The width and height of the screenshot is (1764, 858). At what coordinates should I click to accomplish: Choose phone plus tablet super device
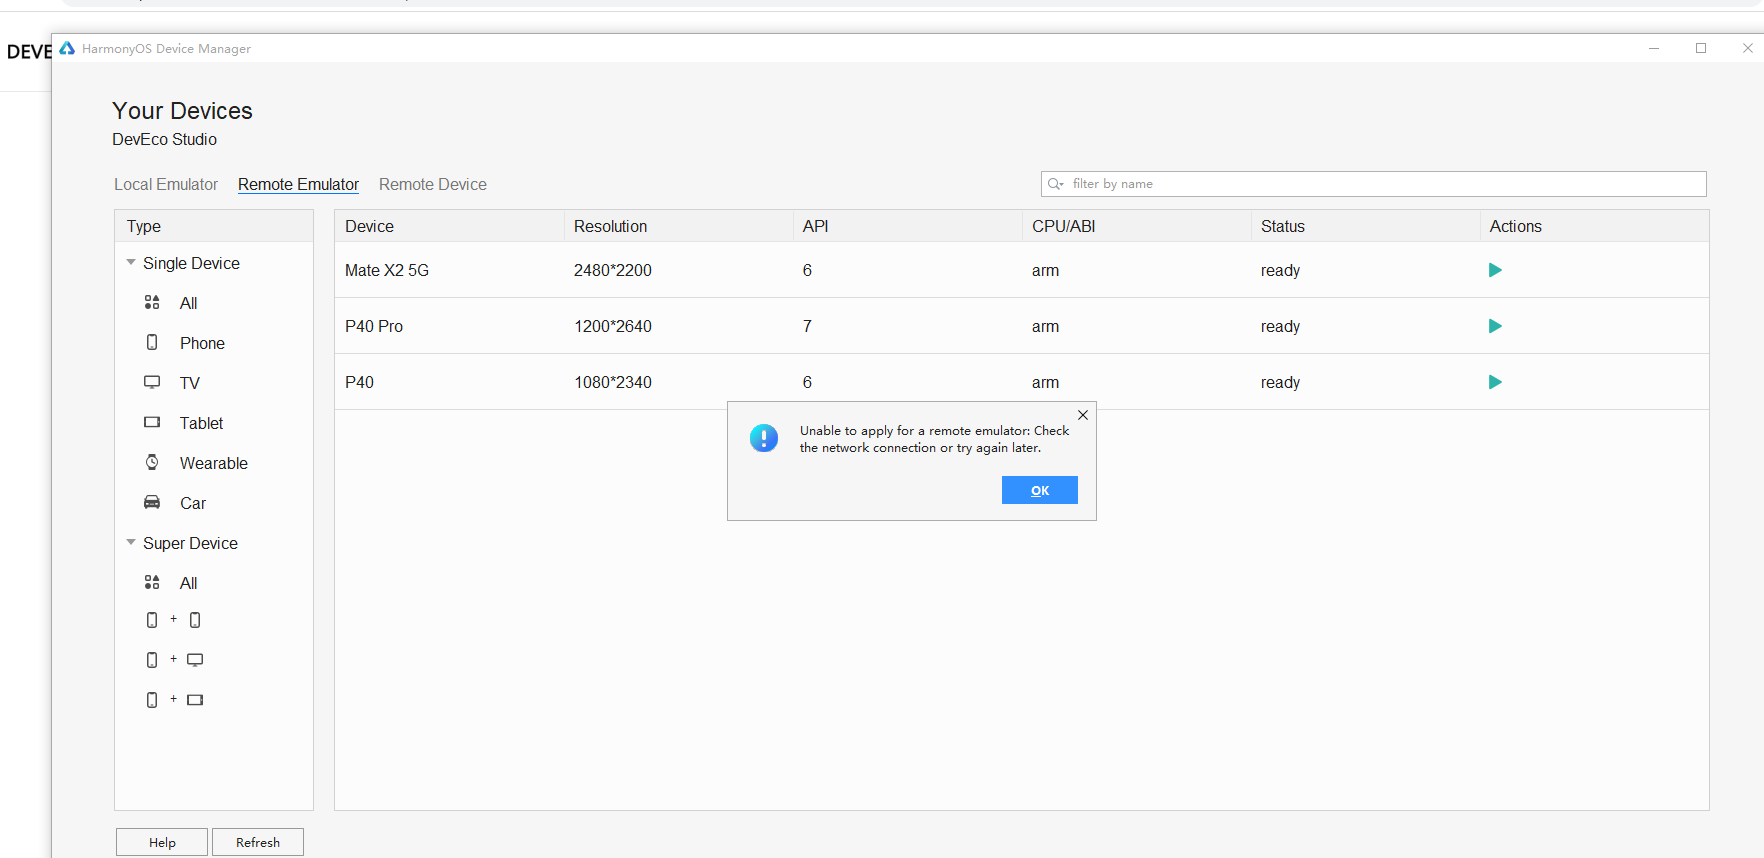pyautogui.click(x=174, y=700)
